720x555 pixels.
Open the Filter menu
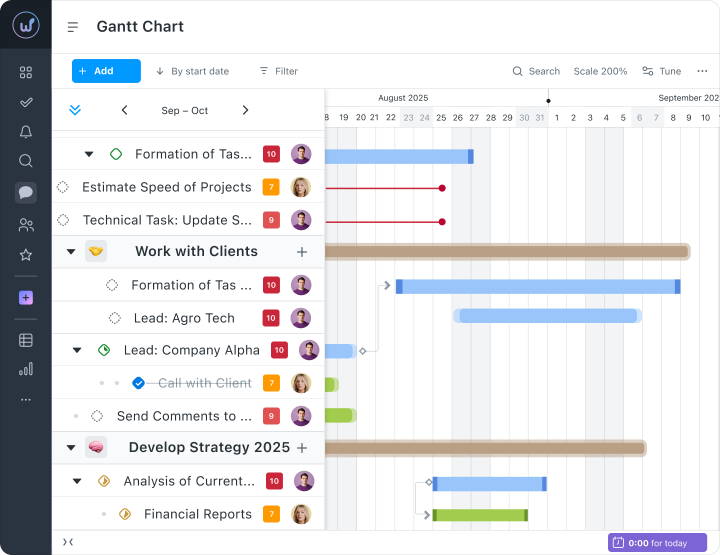pyautogui.click(x=278, y=71)
